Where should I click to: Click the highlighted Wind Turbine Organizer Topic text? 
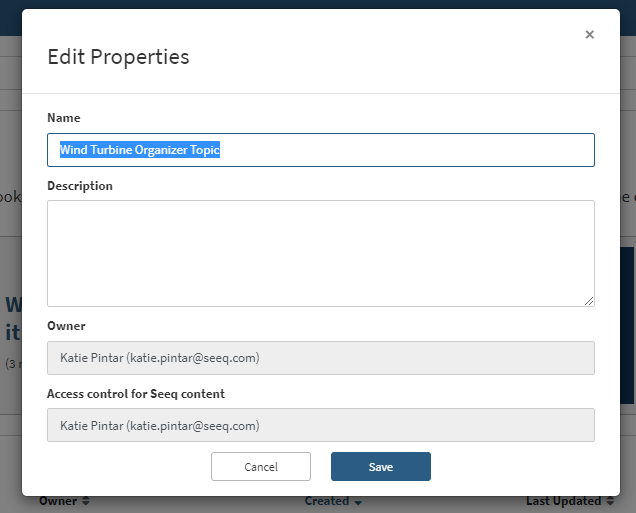click(140, 150)
